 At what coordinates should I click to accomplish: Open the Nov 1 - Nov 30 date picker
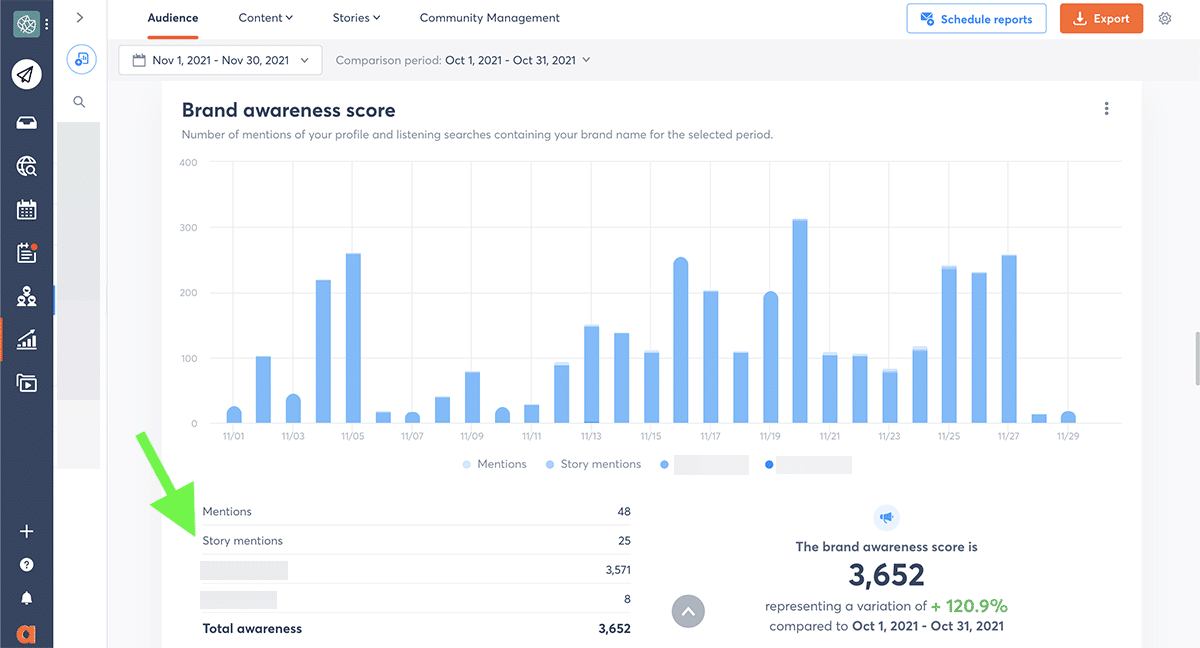click(x=220, y=60)
